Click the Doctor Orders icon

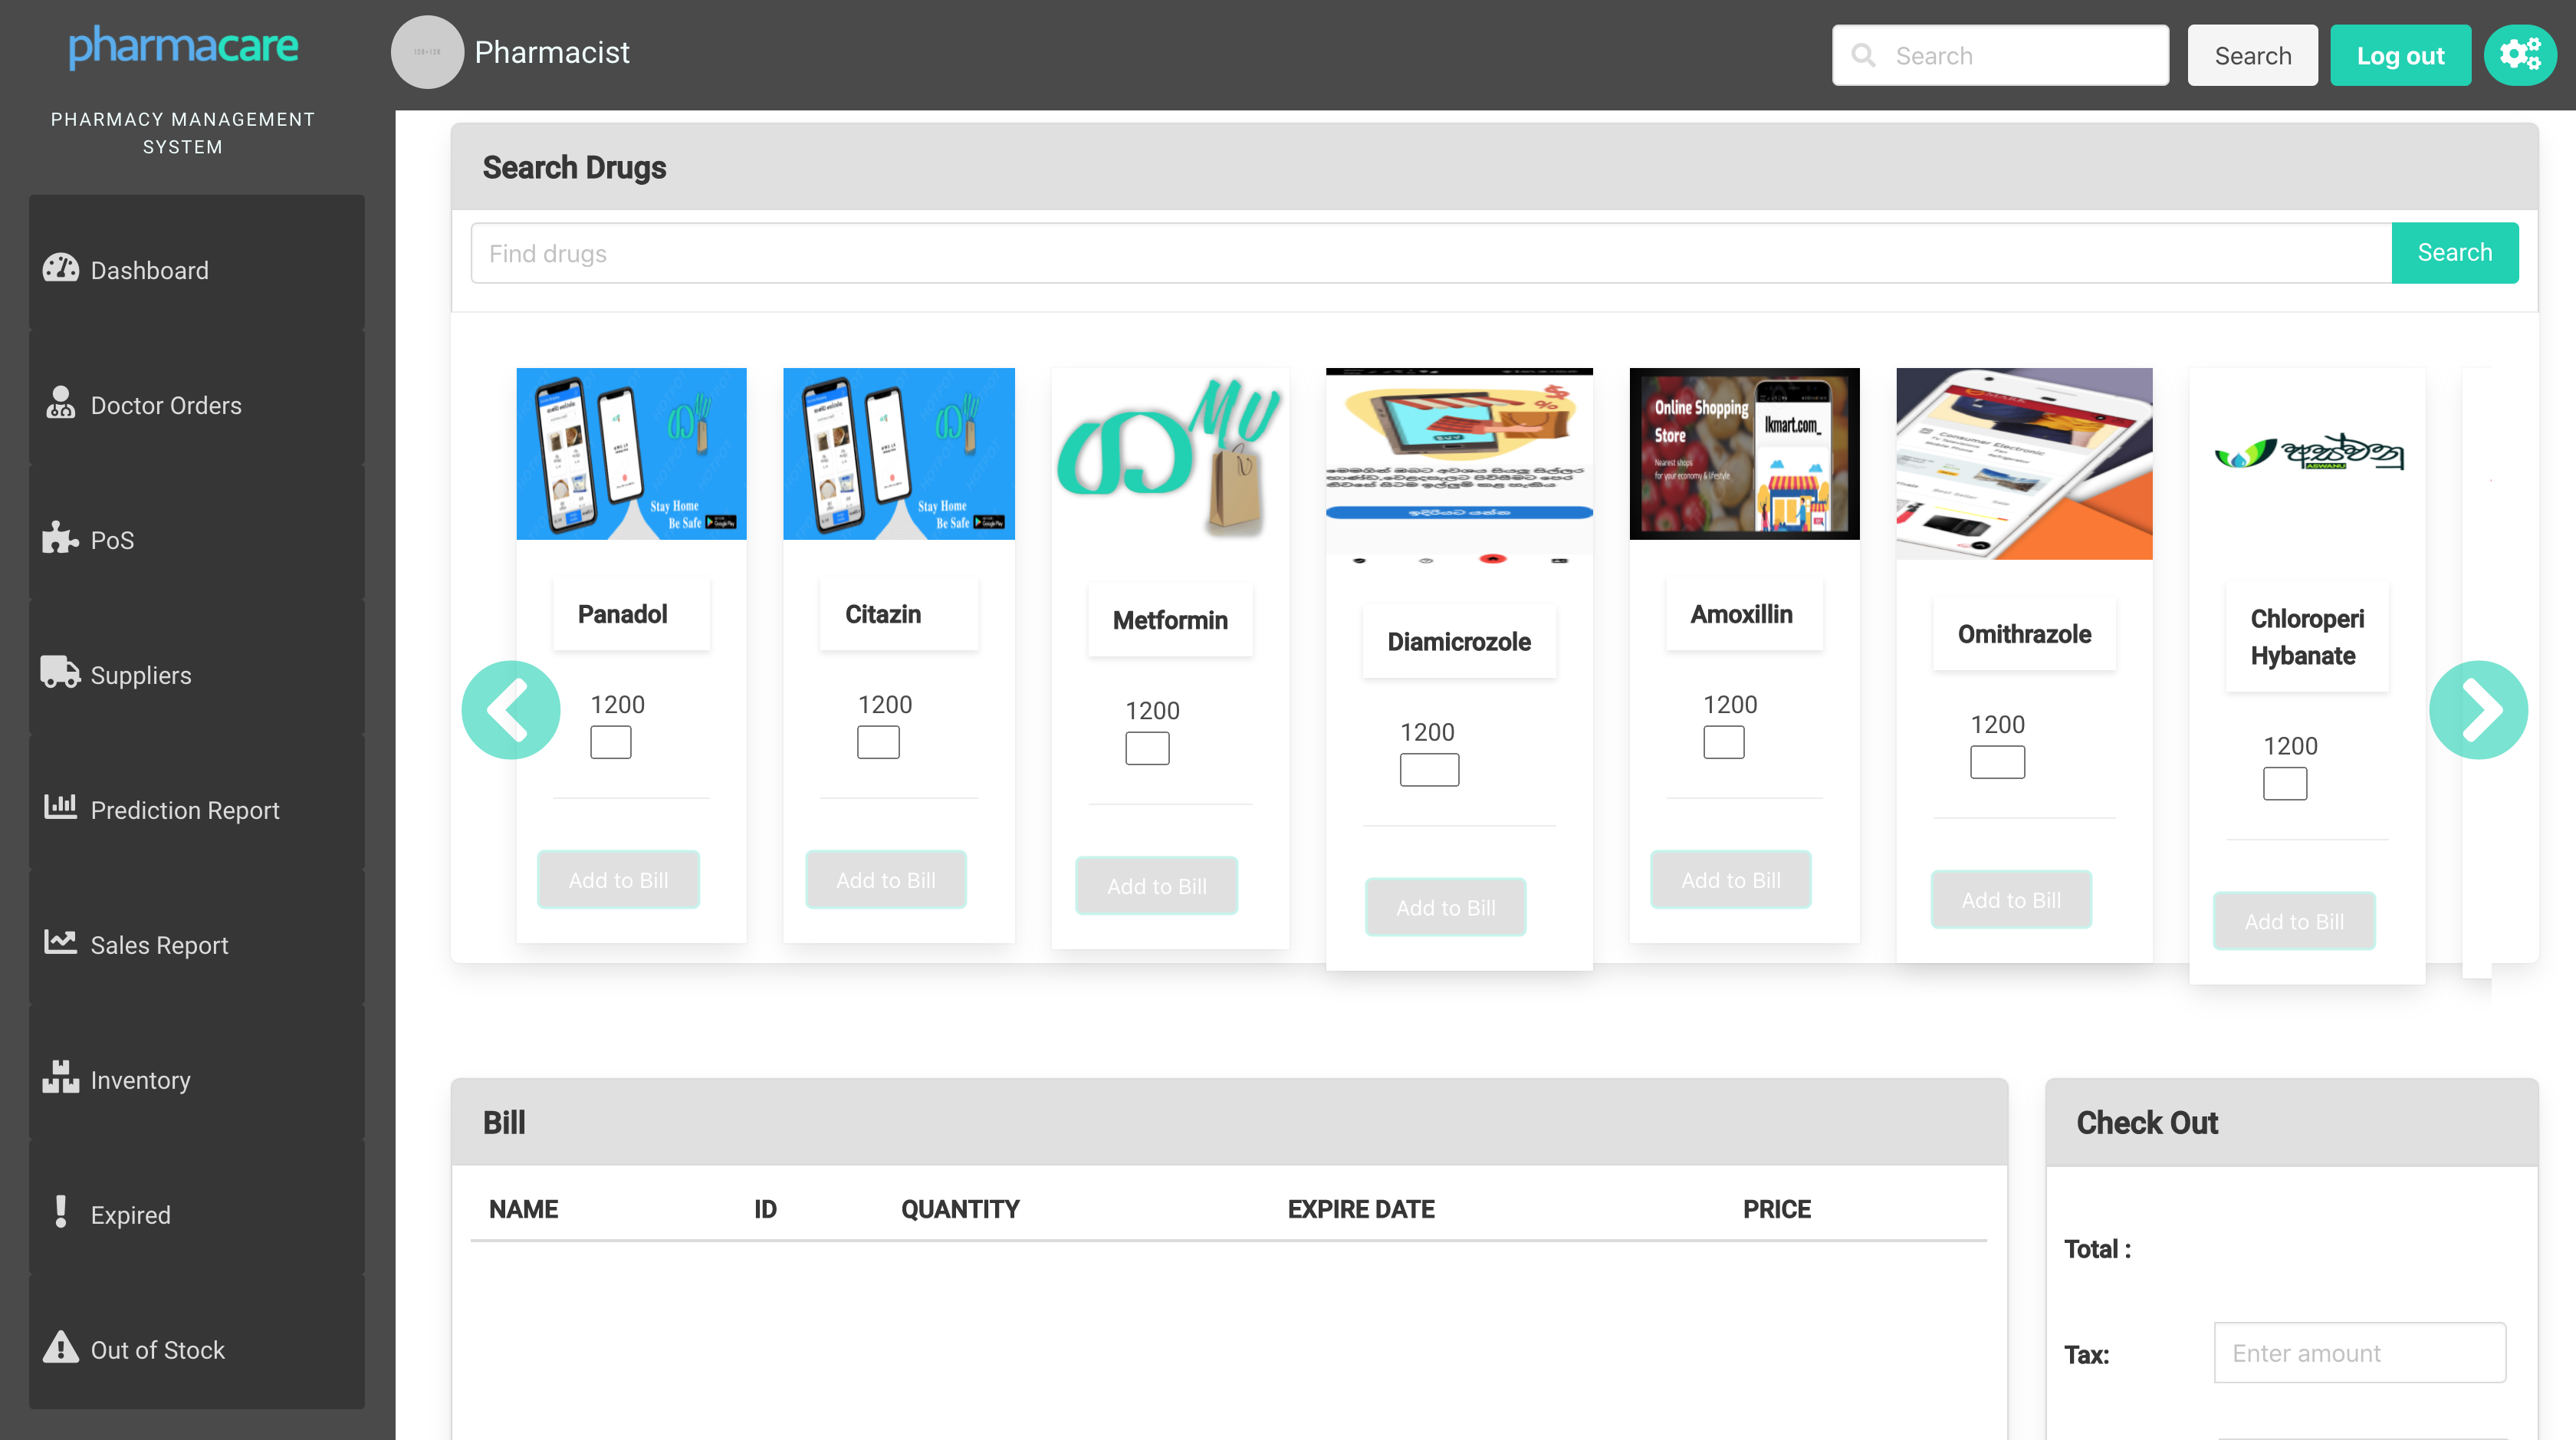point(60,403)
